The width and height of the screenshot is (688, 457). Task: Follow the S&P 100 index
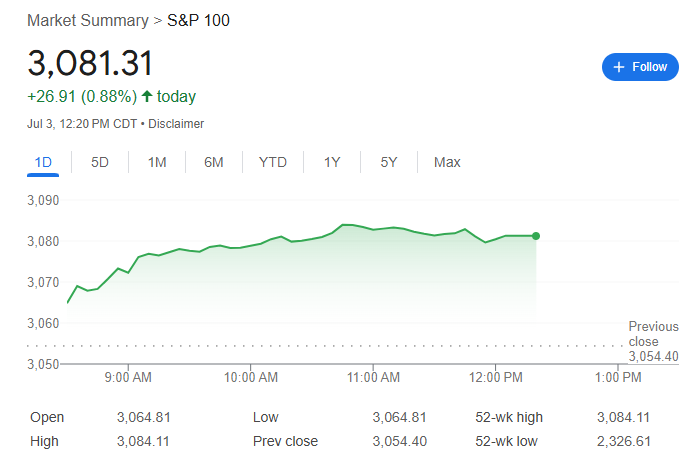point(640,67)
